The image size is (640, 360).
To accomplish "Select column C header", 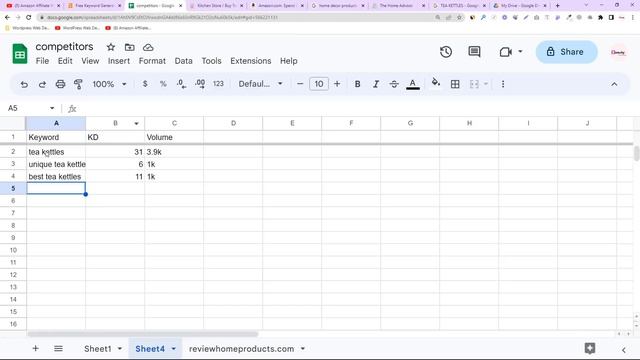I will (174, 123).
